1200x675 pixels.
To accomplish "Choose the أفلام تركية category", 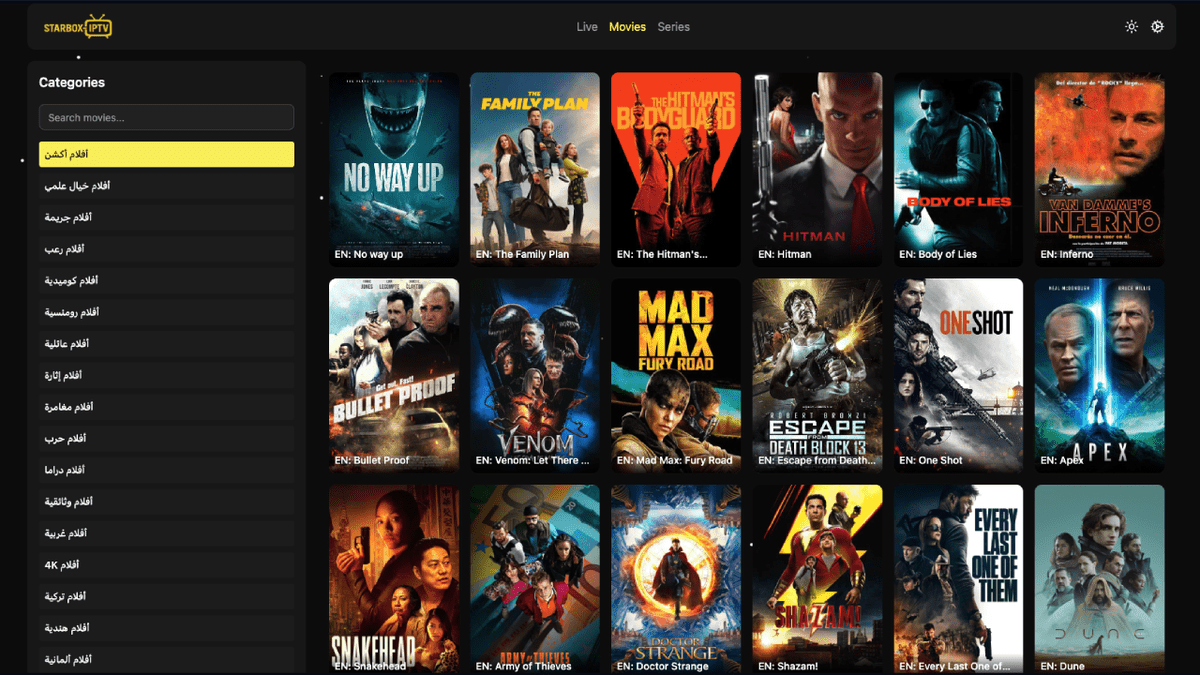I will pos(166,597).
